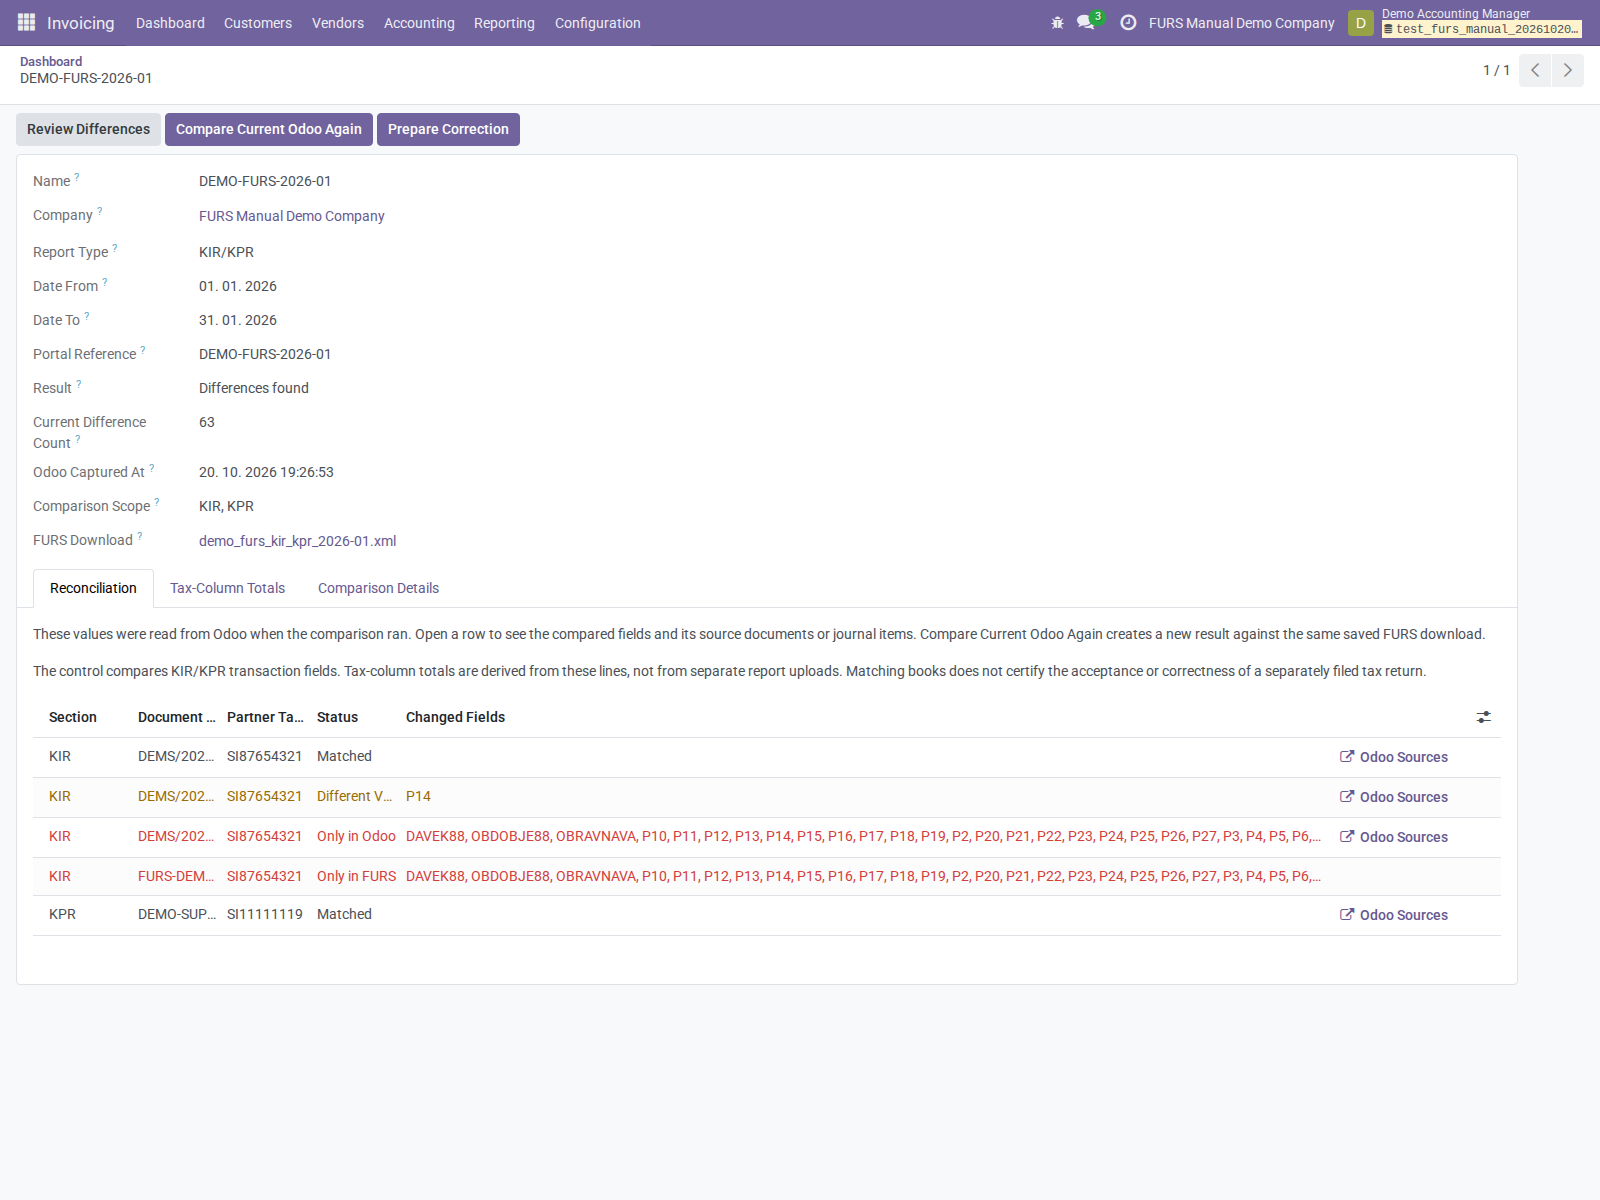Go to the next record arrow
Screen dimensions: 1600x1200
pos(1567,70)
